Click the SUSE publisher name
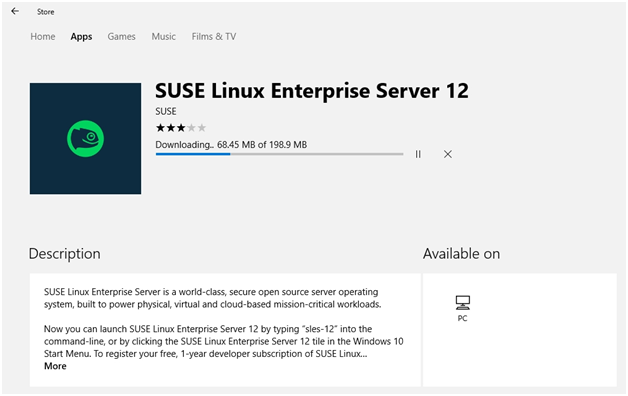628x396 pixels. pyautogui.click(x=166, y=111)
